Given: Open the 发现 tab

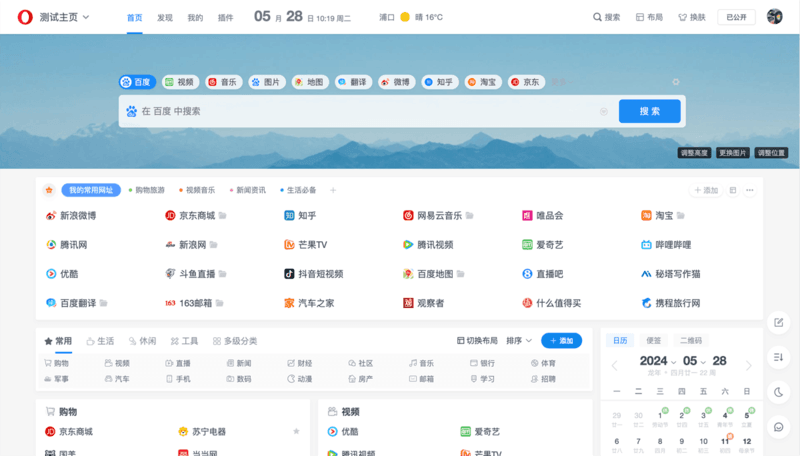Looking at the screenshot, I should [165, 18].
